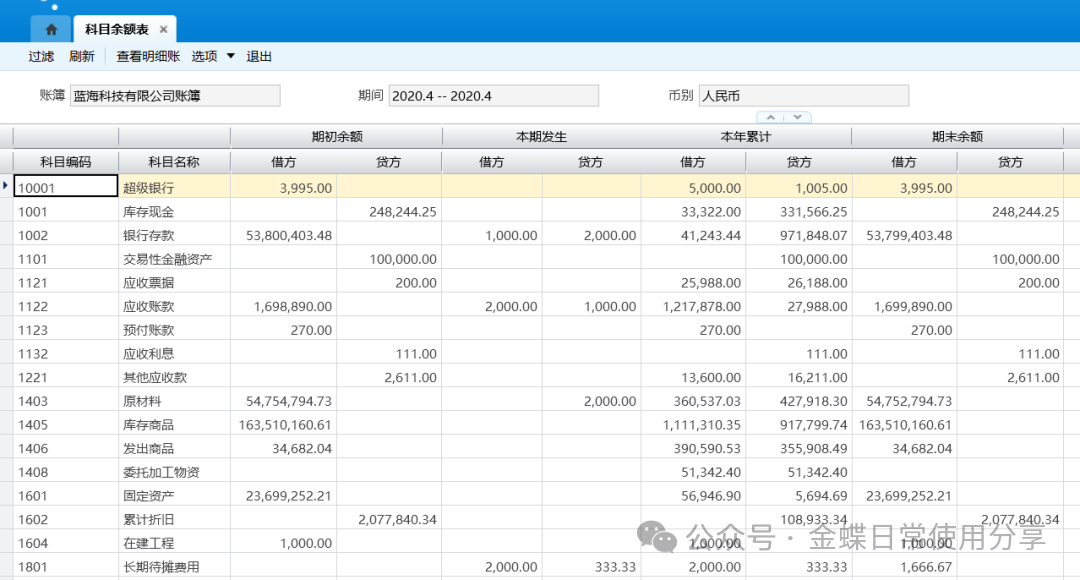Click the 期间 field 2020.4 -- 2020.4
The width and height of the screenshot is (1080, 580).
point(493,96)
